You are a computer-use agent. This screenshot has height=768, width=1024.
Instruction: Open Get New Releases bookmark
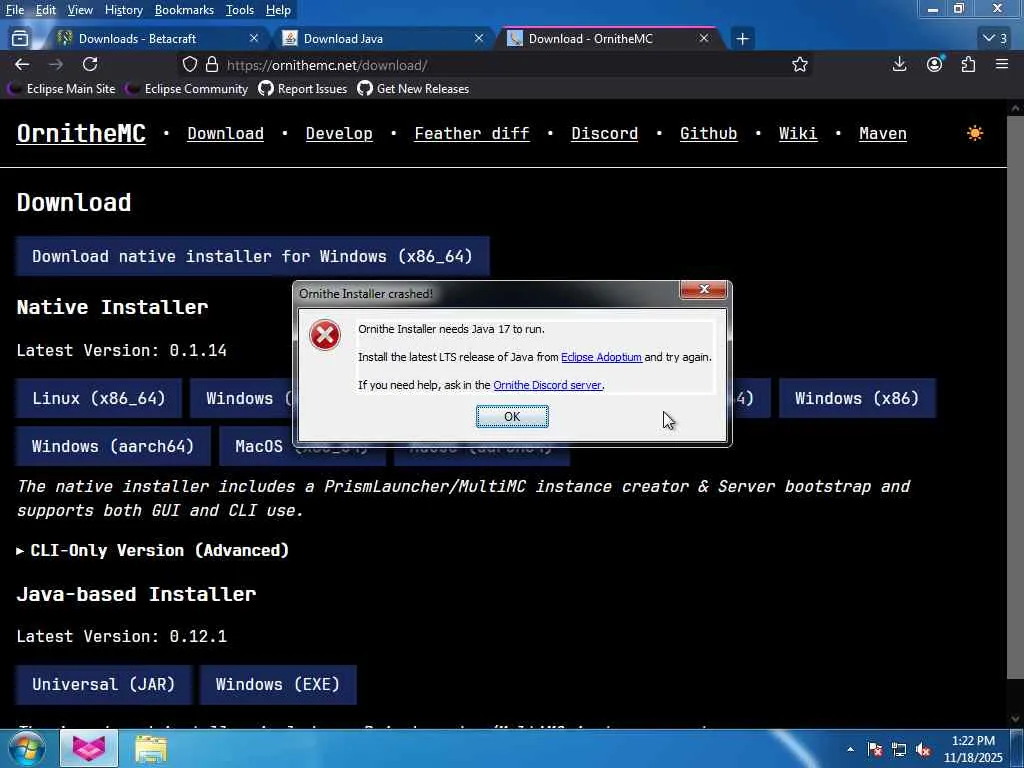413,89
